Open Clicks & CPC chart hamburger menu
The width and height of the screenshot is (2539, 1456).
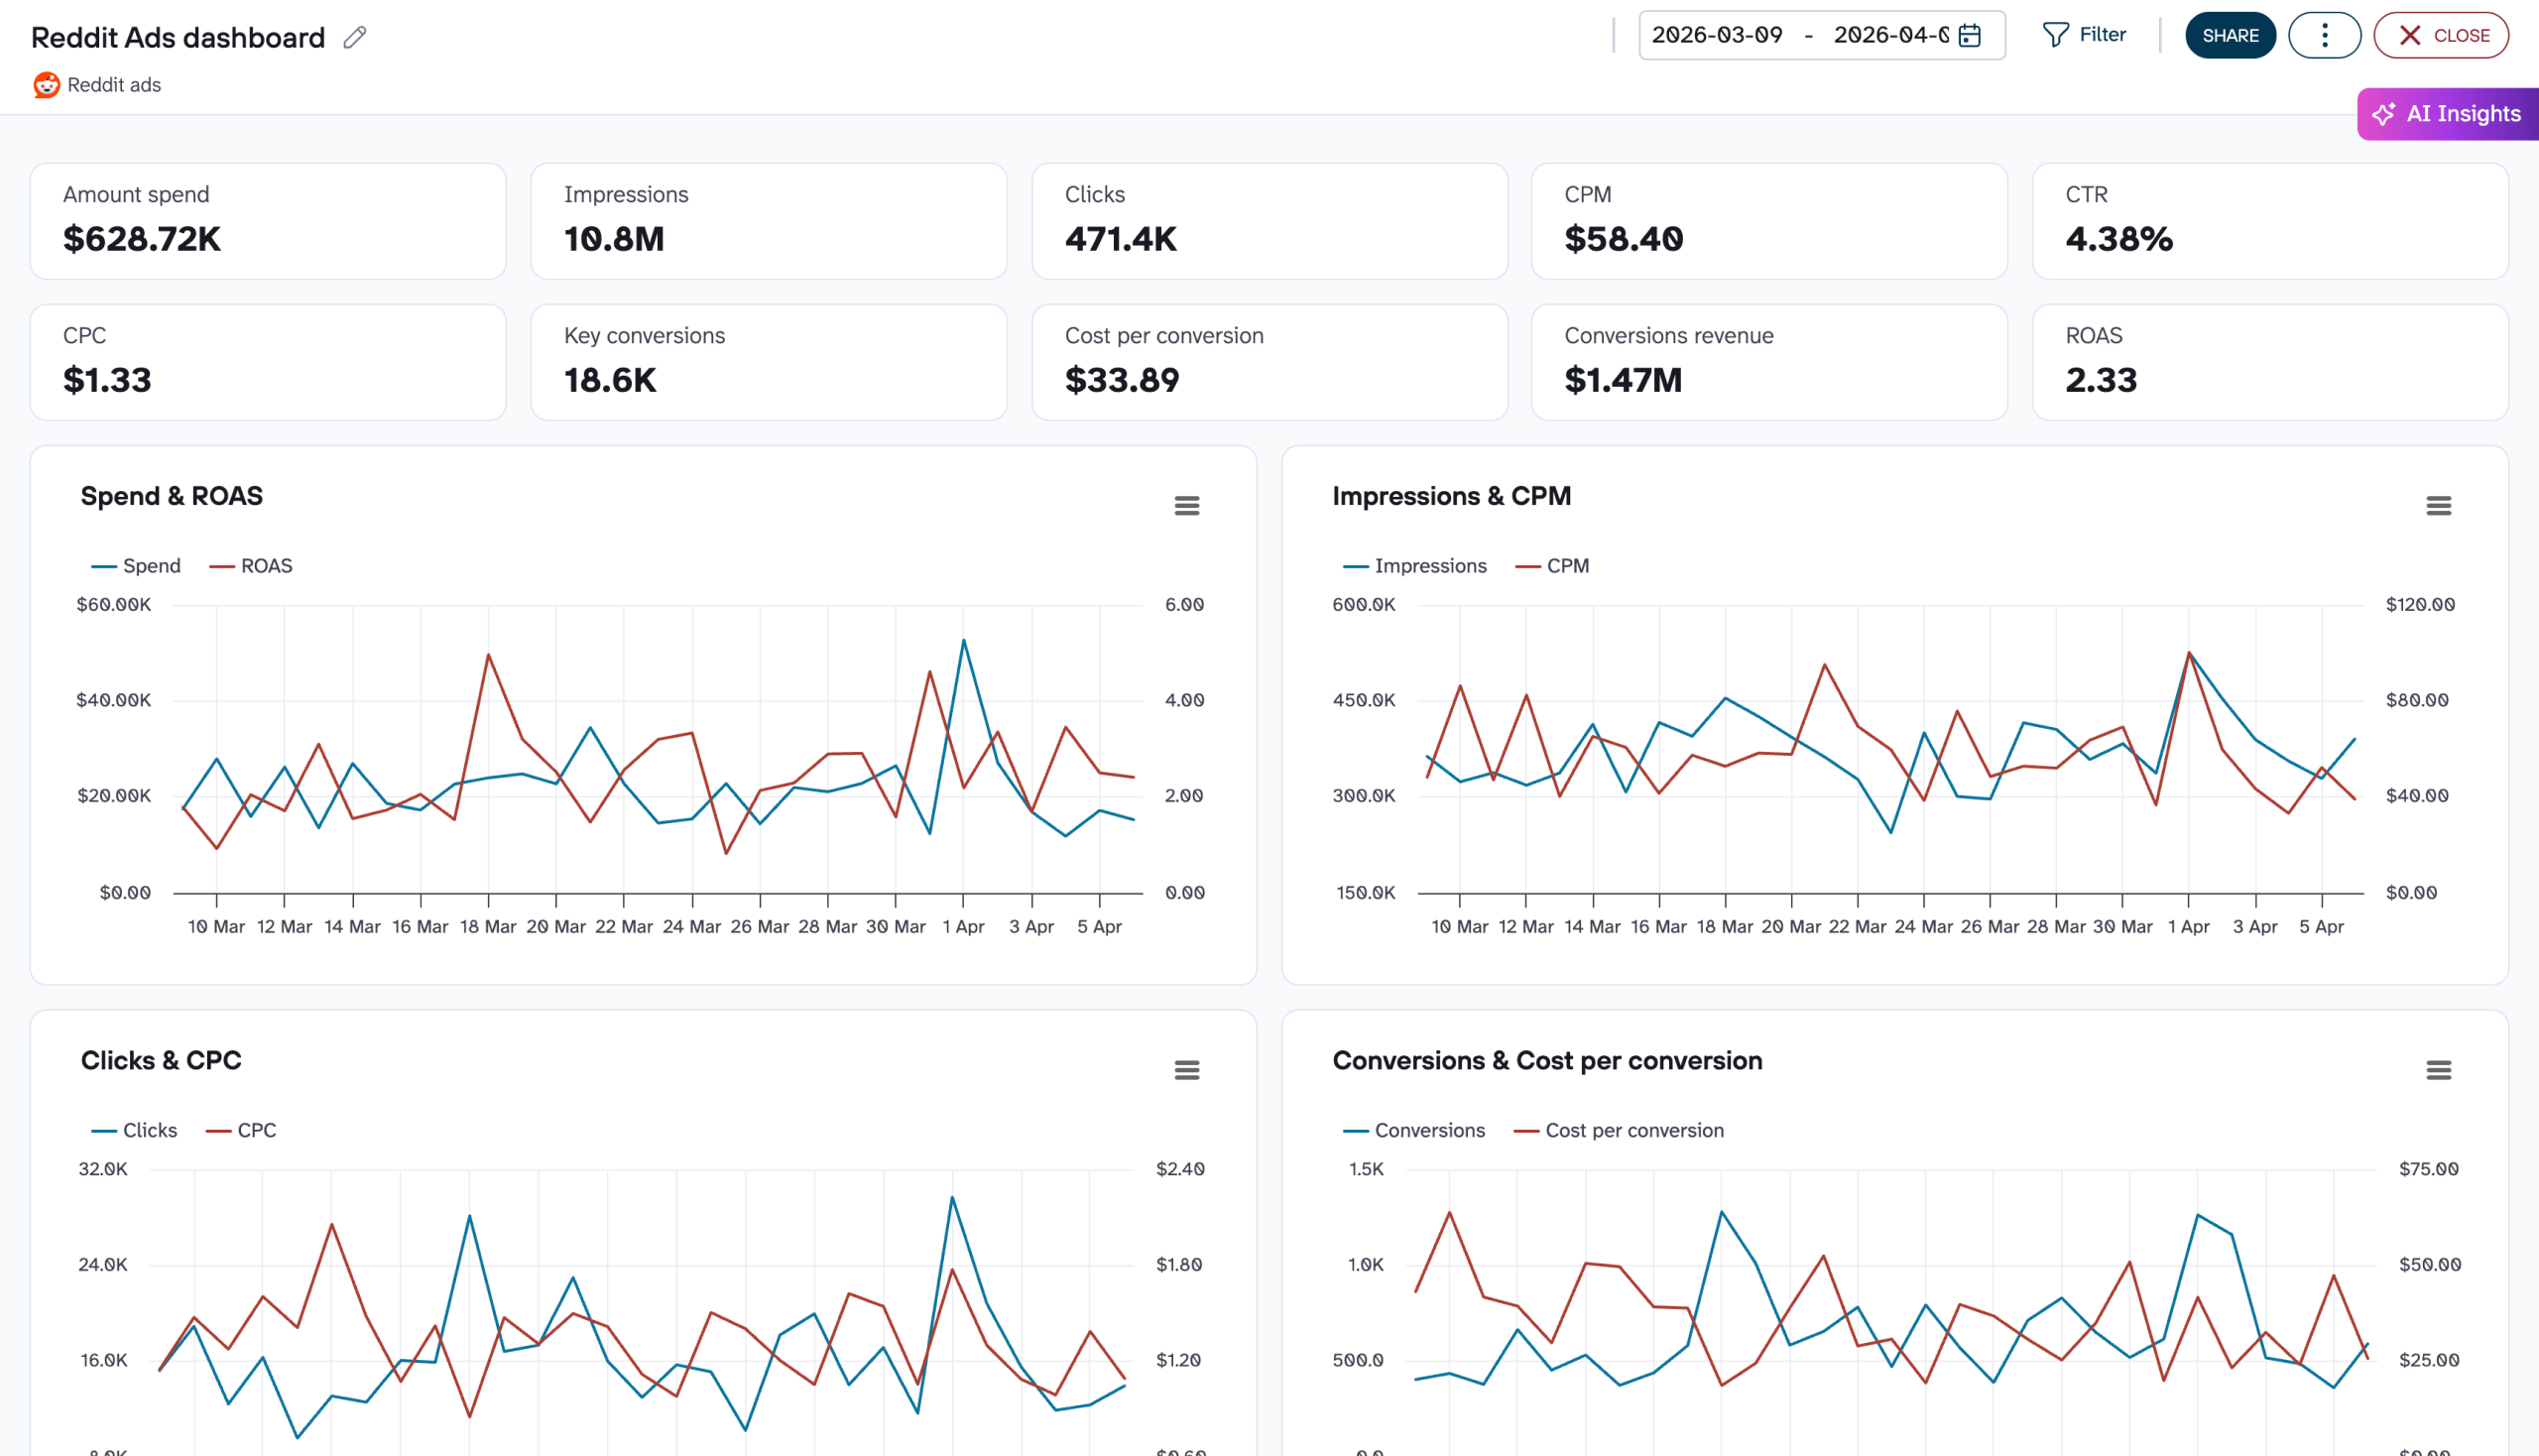click(x=1186, y=1070)
